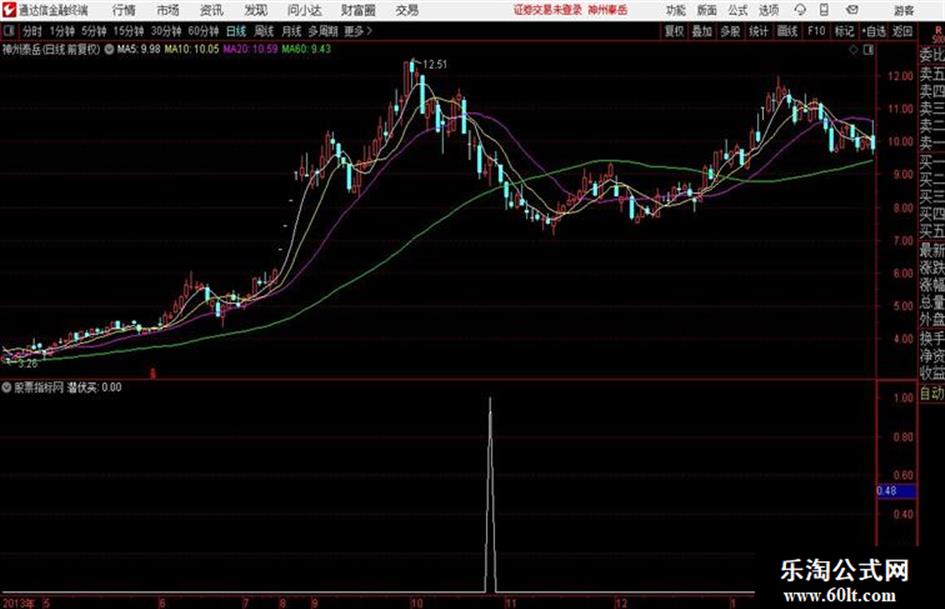Click the yellow MA10: 10.05 label
945x609 pixels.
(x=192, y=49)
